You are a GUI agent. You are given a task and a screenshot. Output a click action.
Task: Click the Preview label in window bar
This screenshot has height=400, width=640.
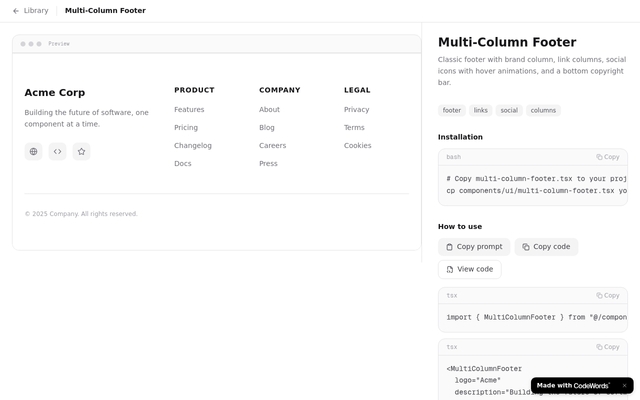click(x=59, y=44)
